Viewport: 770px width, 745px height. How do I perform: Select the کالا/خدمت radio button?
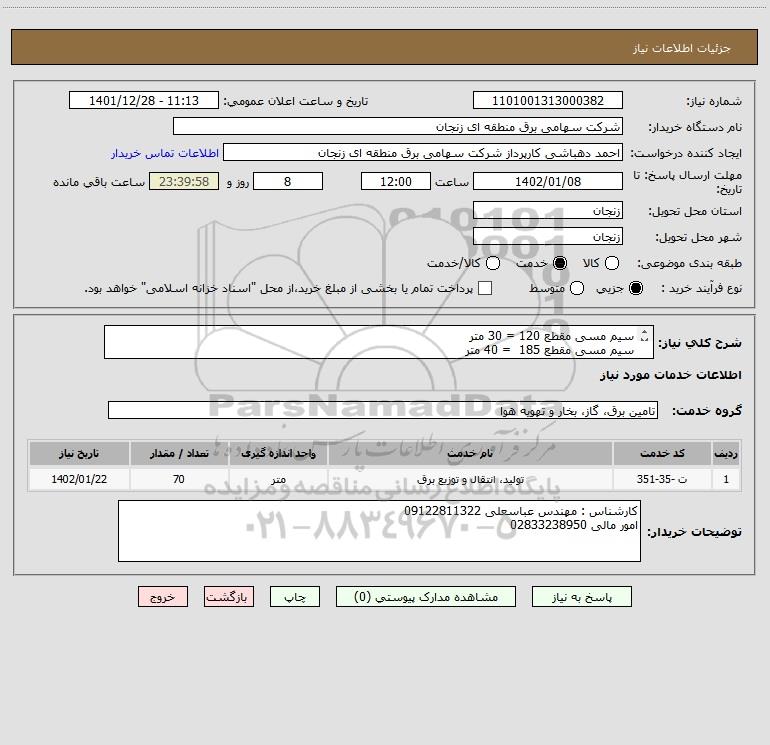[x=493, y=263]
